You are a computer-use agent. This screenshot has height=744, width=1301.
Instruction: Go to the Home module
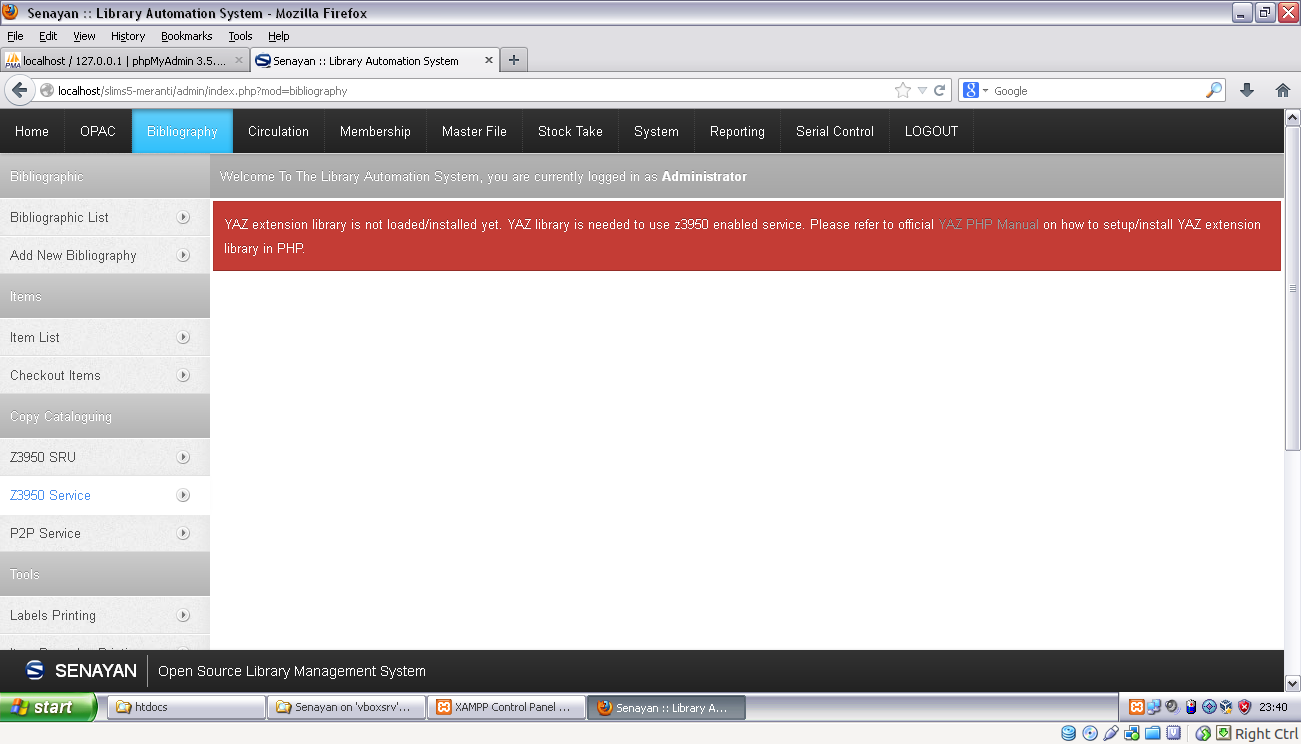[x=32, y=131]
